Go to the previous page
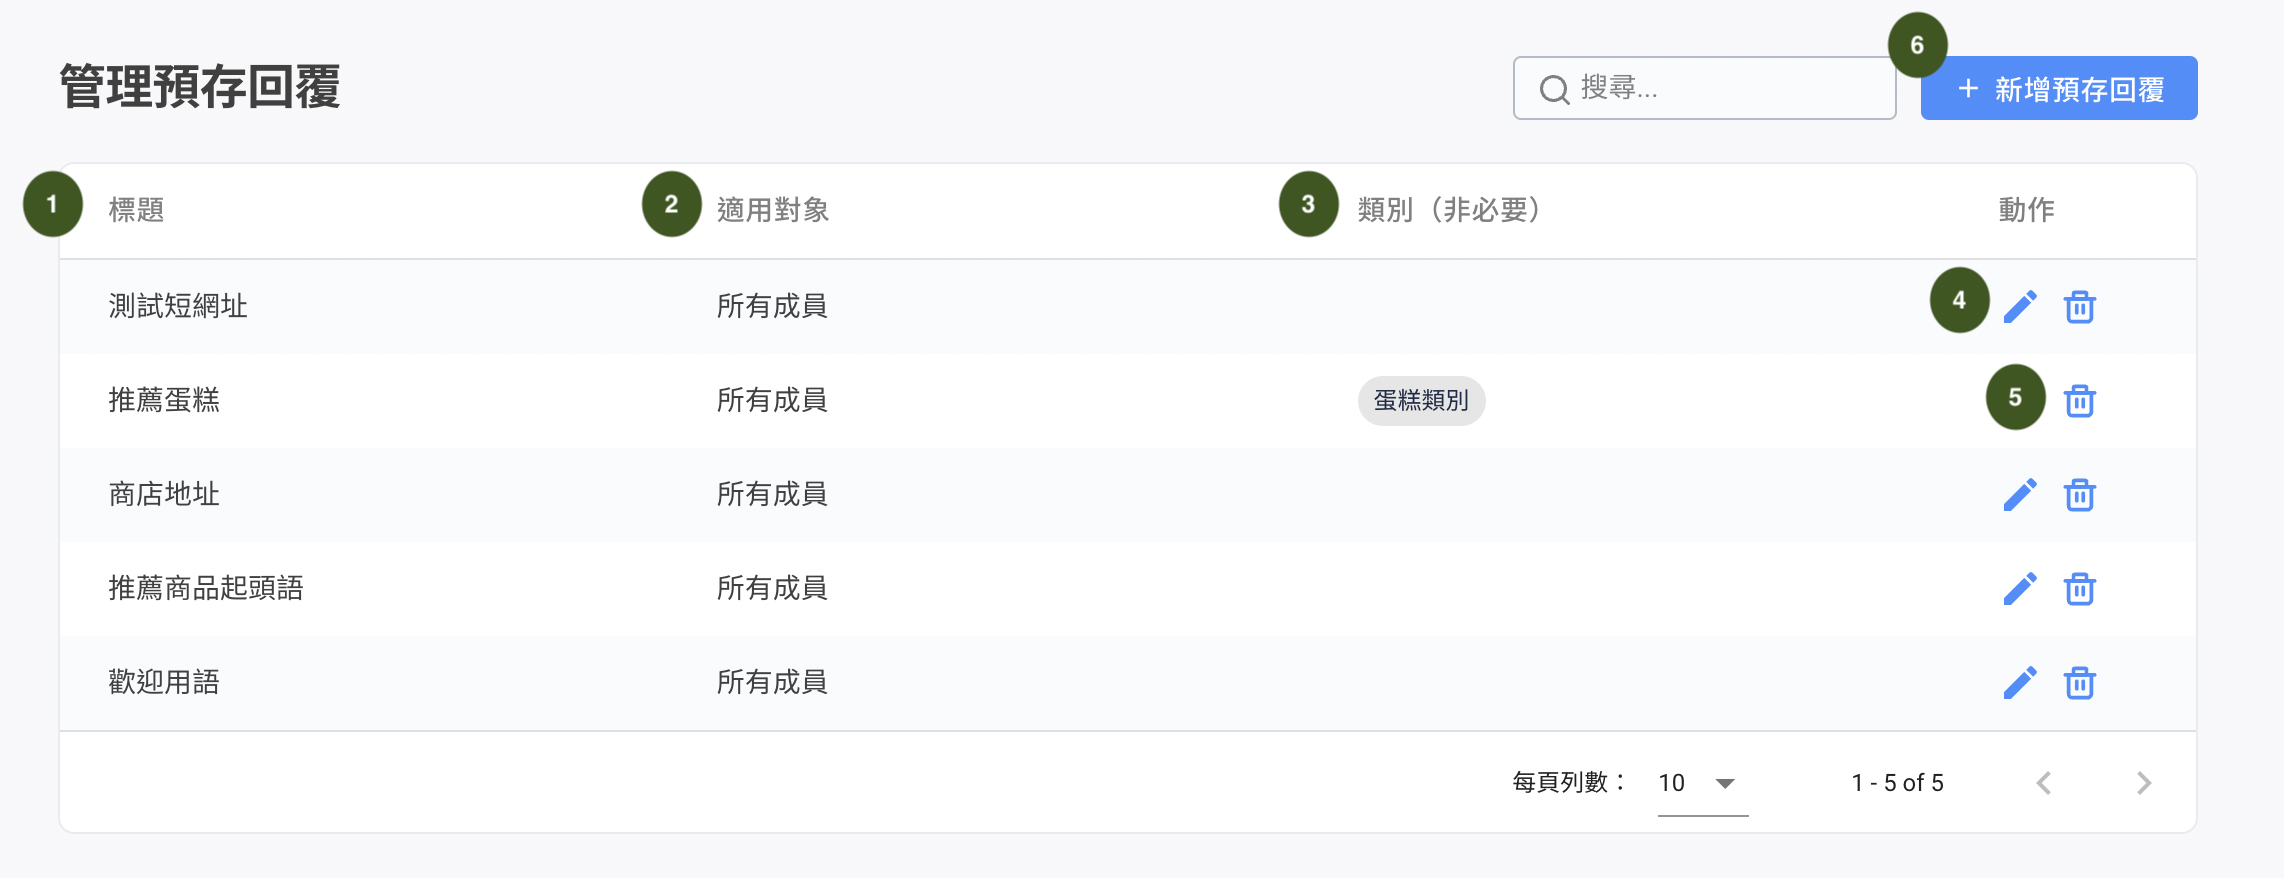2284x878 pixels. point(2044,783)
